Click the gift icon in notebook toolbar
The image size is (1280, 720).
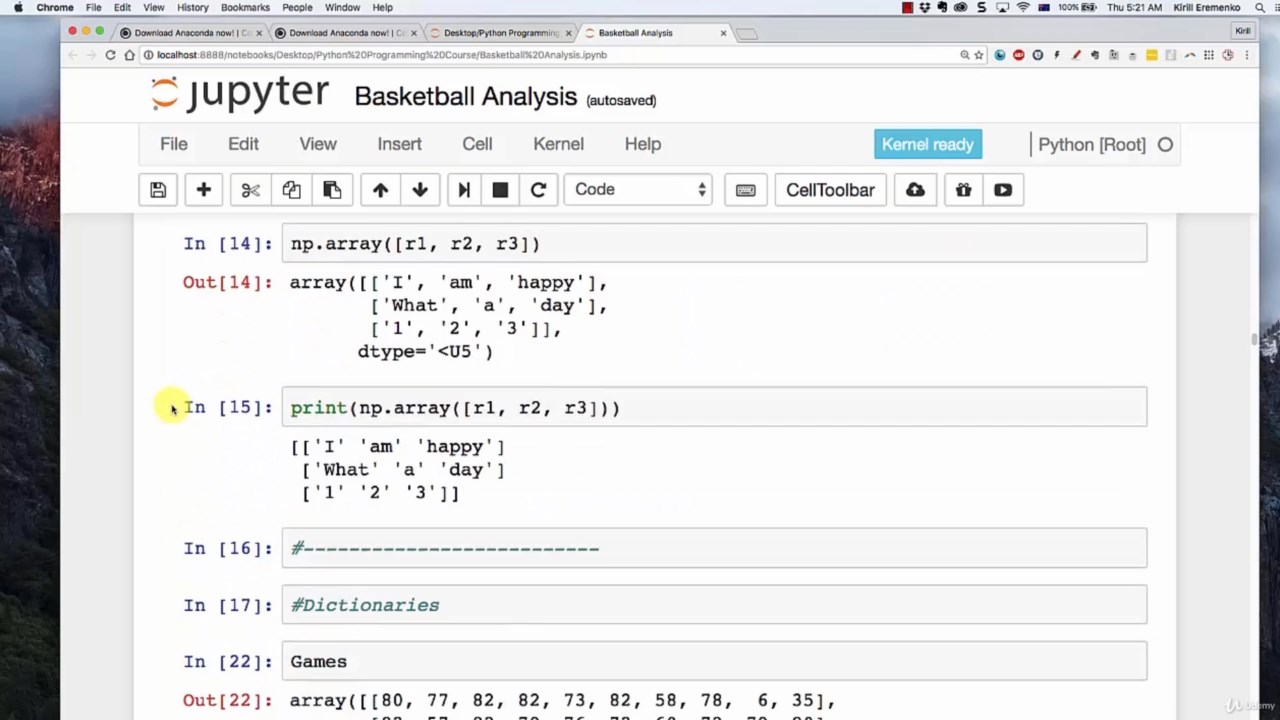963,190
